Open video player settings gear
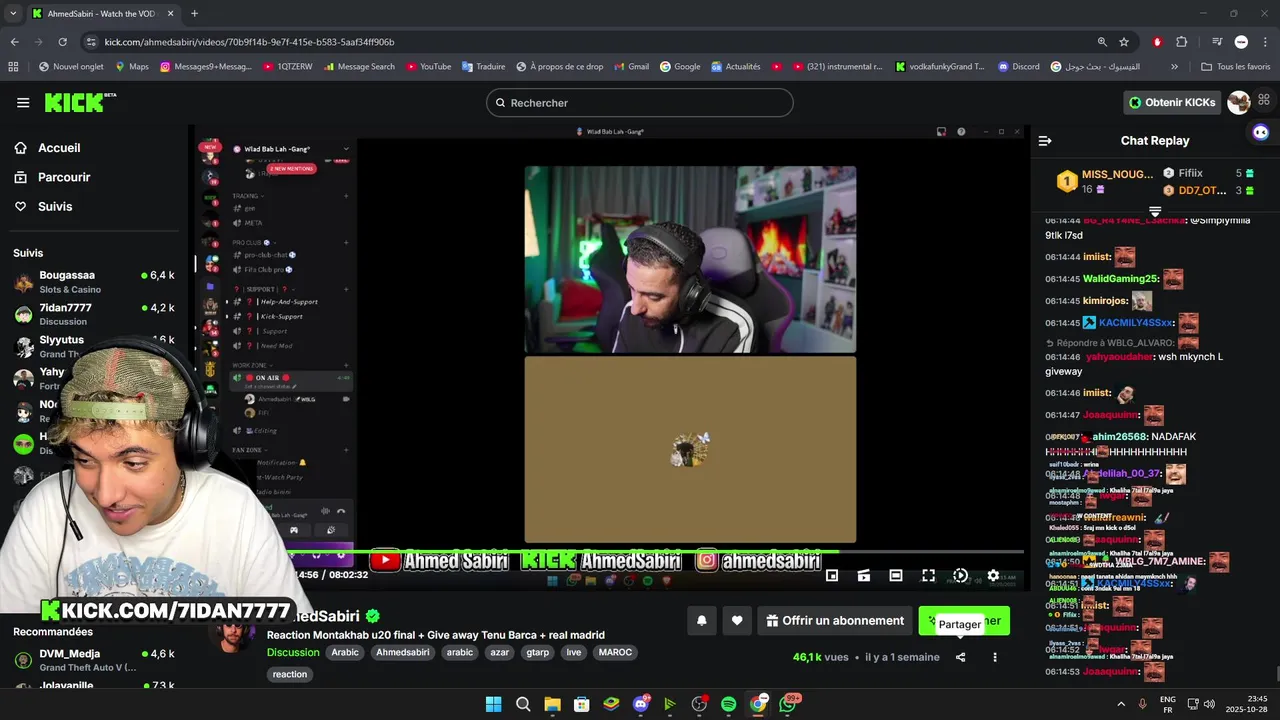The image size is (1280, 720). [993, 575]
